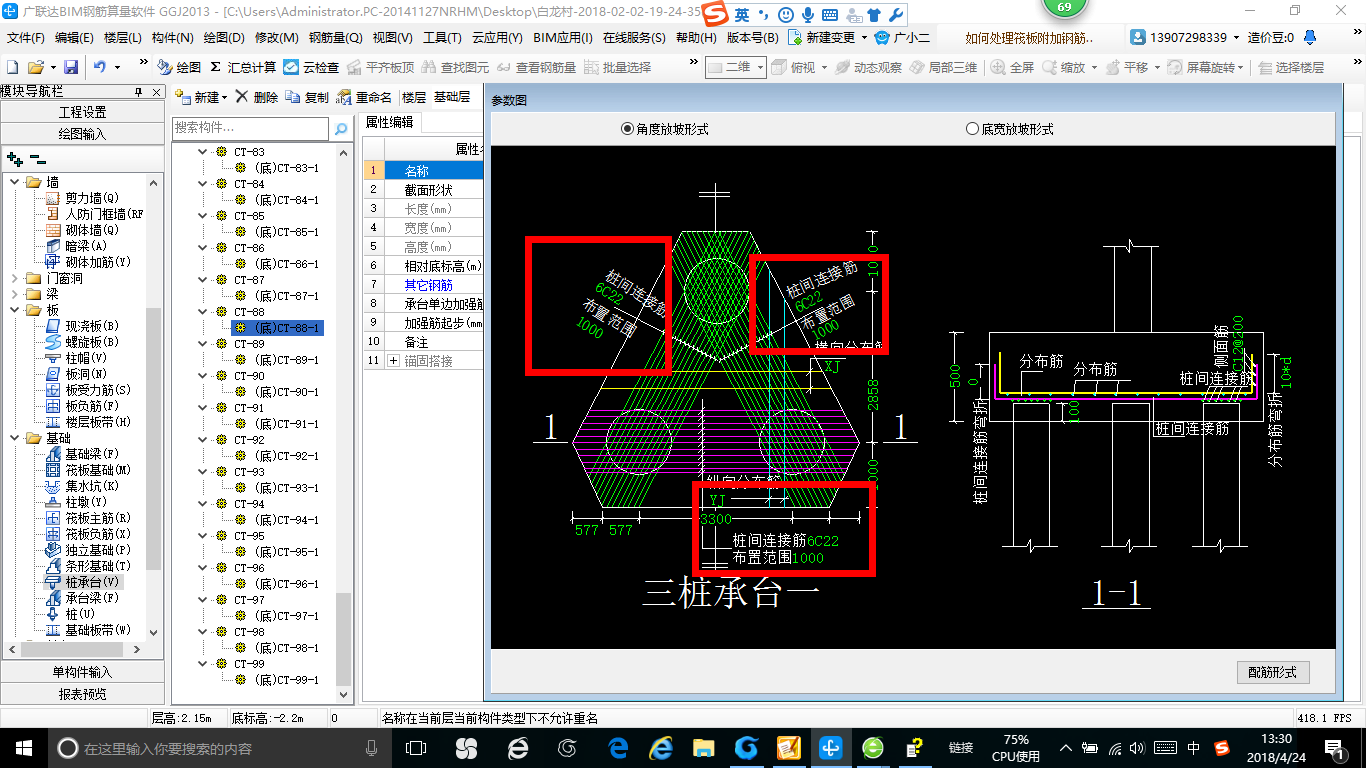Viewport: 1366px width, 768px height.
Task: Switch to the 属性编辑 tab
Action: pyautogui.click(x=389, y=122)
